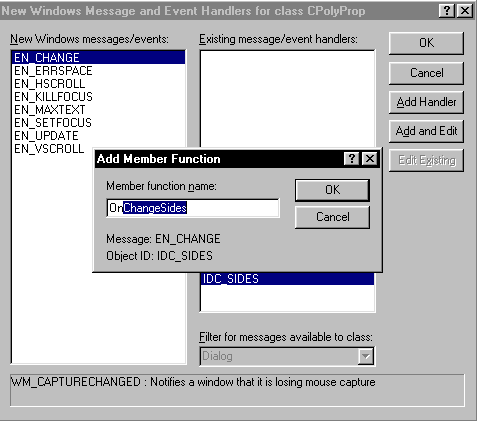Click the help icon in Add Member Function title bar
The width and height of the screenshot is (477, 421).
click(x=351, y=159)
